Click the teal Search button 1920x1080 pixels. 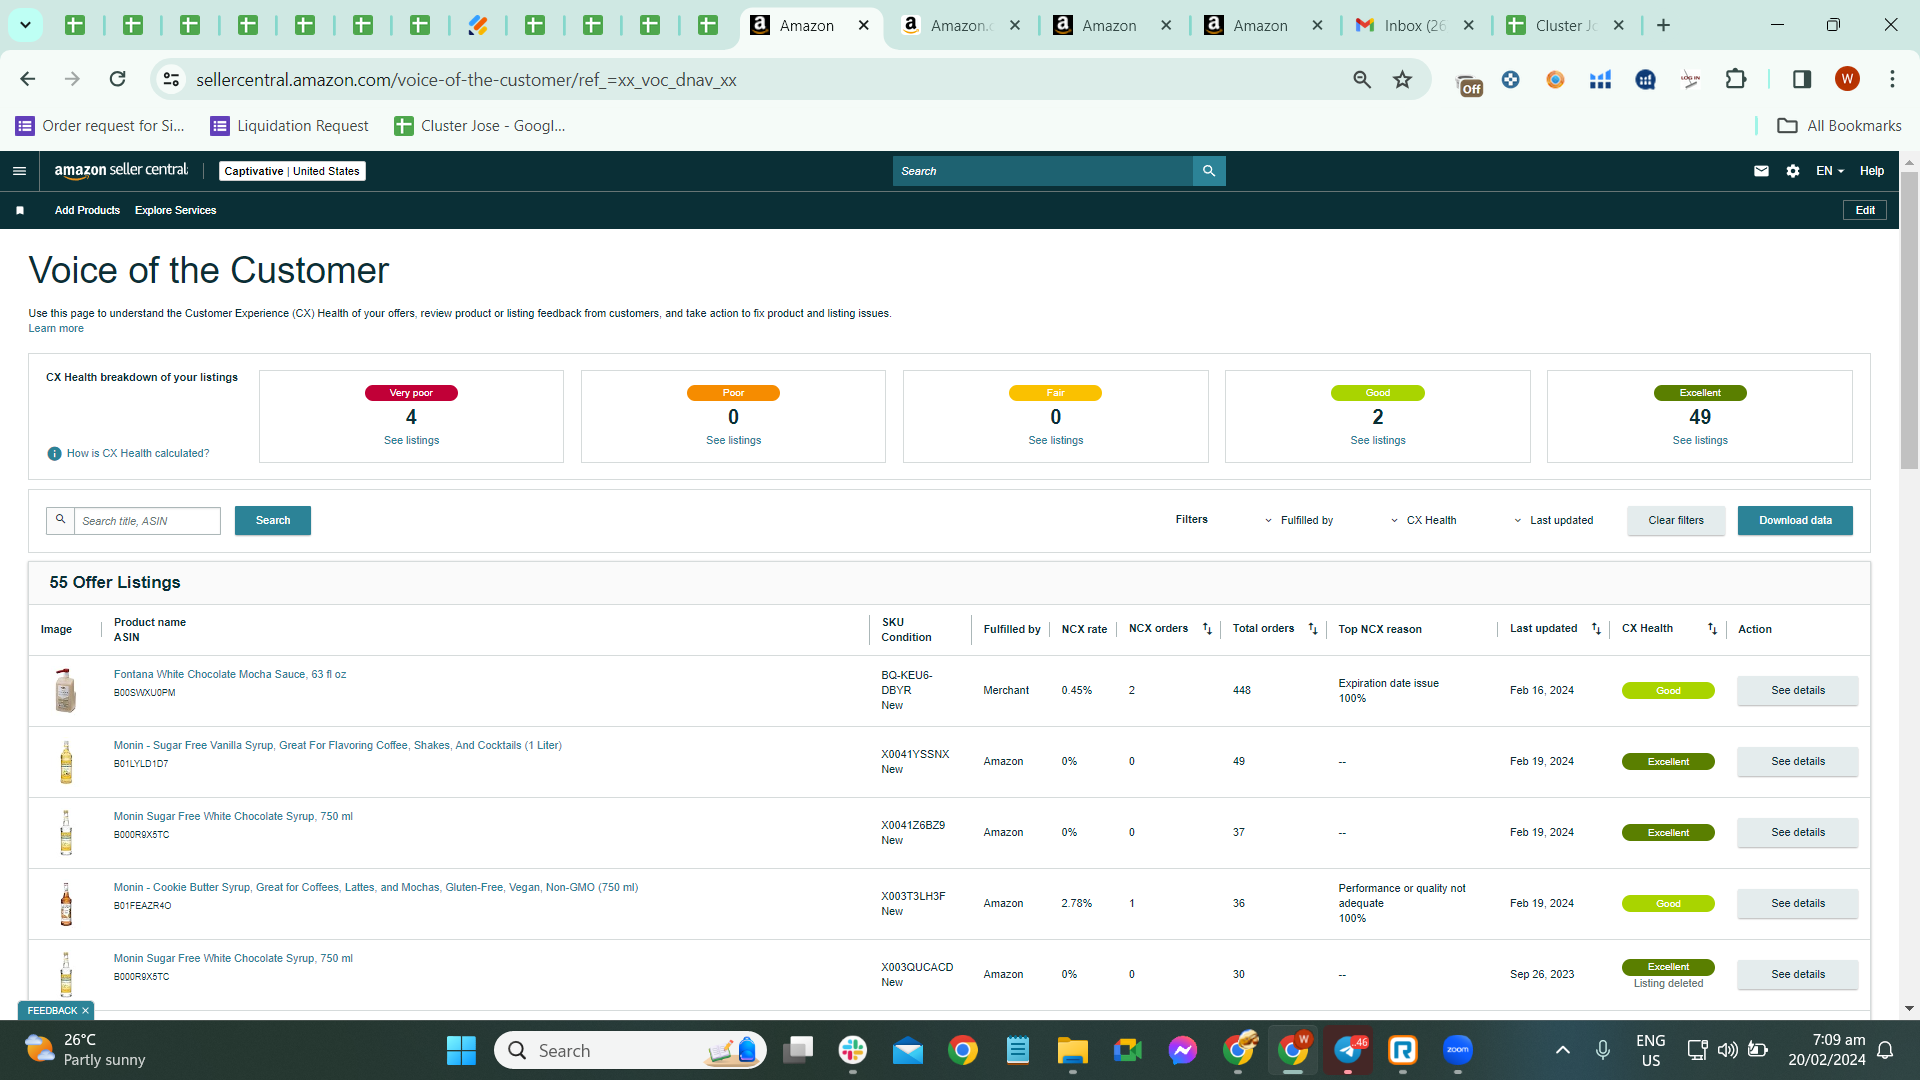[x=273, y=520]
